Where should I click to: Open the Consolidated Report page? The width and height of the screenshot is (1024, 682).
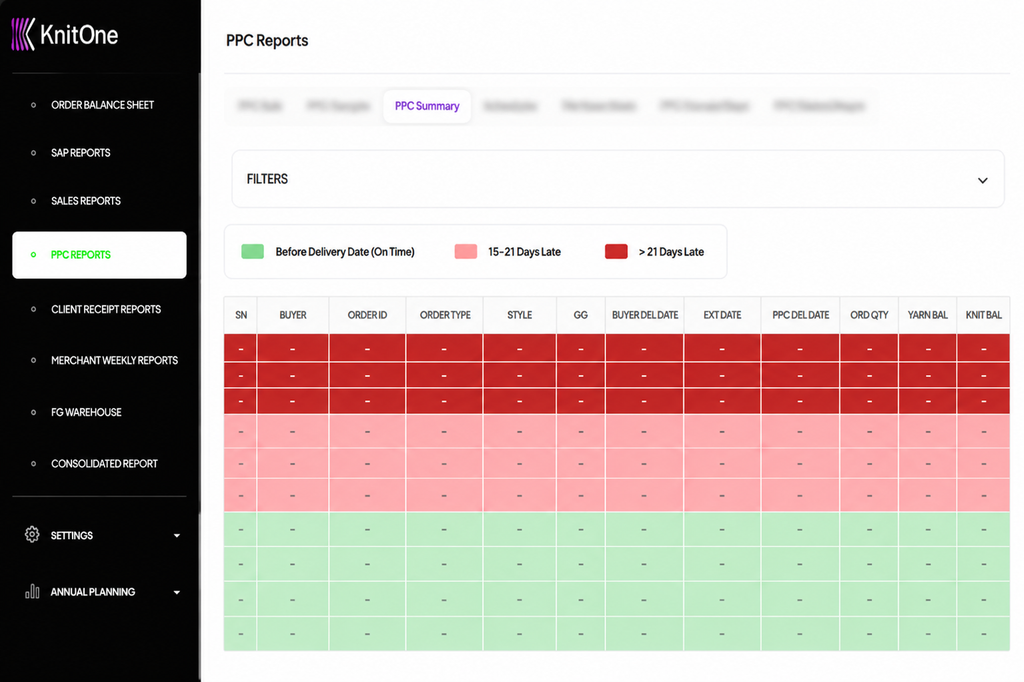pyautogui.click(x=104, y=464)
